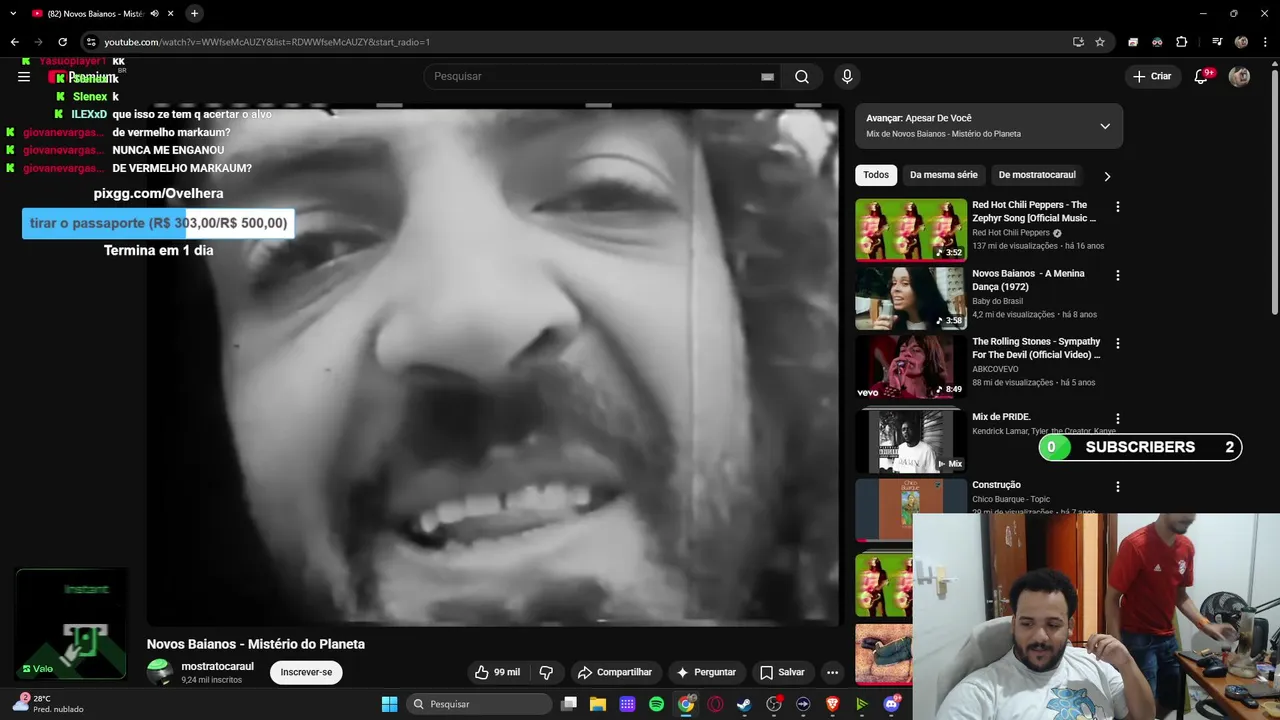Go back in browser history
This screenshot has width=1280, height=720.
pyautogui.click(x=14, y=42)
